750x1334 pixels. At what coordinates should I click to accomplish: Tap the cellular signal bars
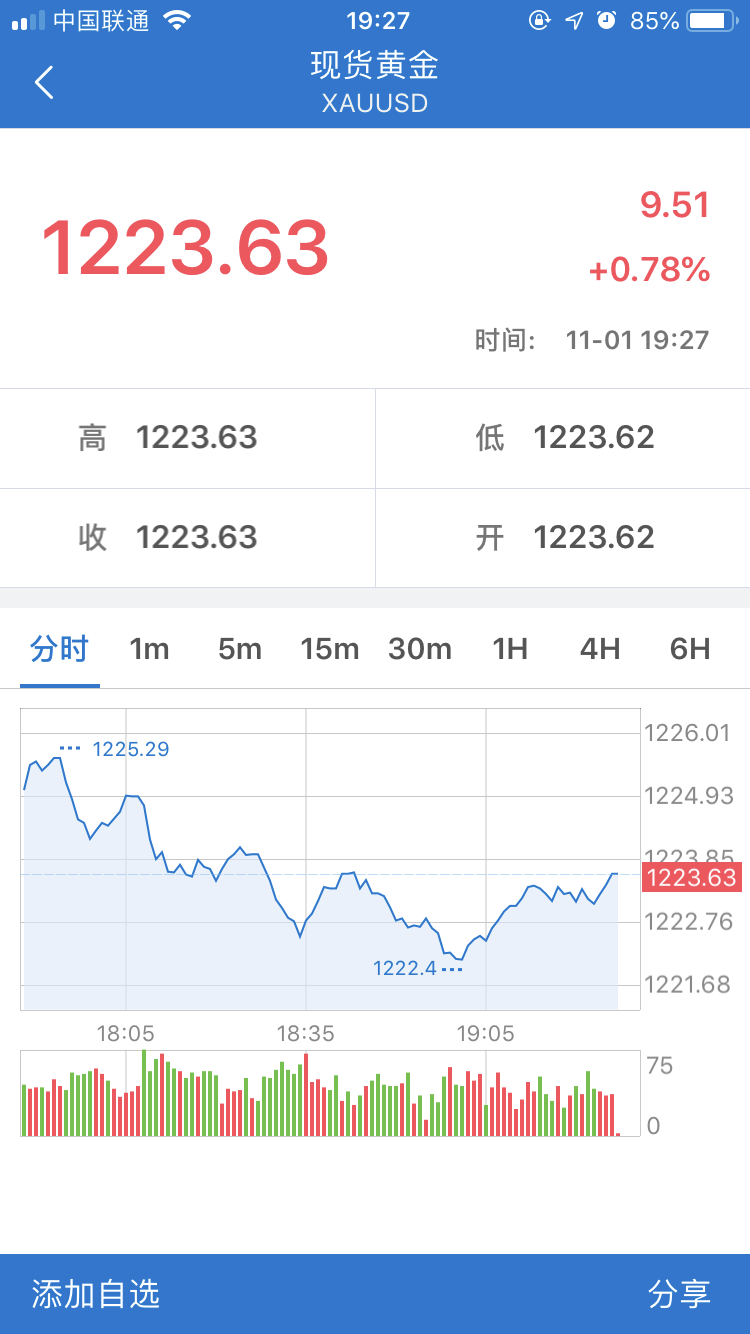[x=28, y=20]
